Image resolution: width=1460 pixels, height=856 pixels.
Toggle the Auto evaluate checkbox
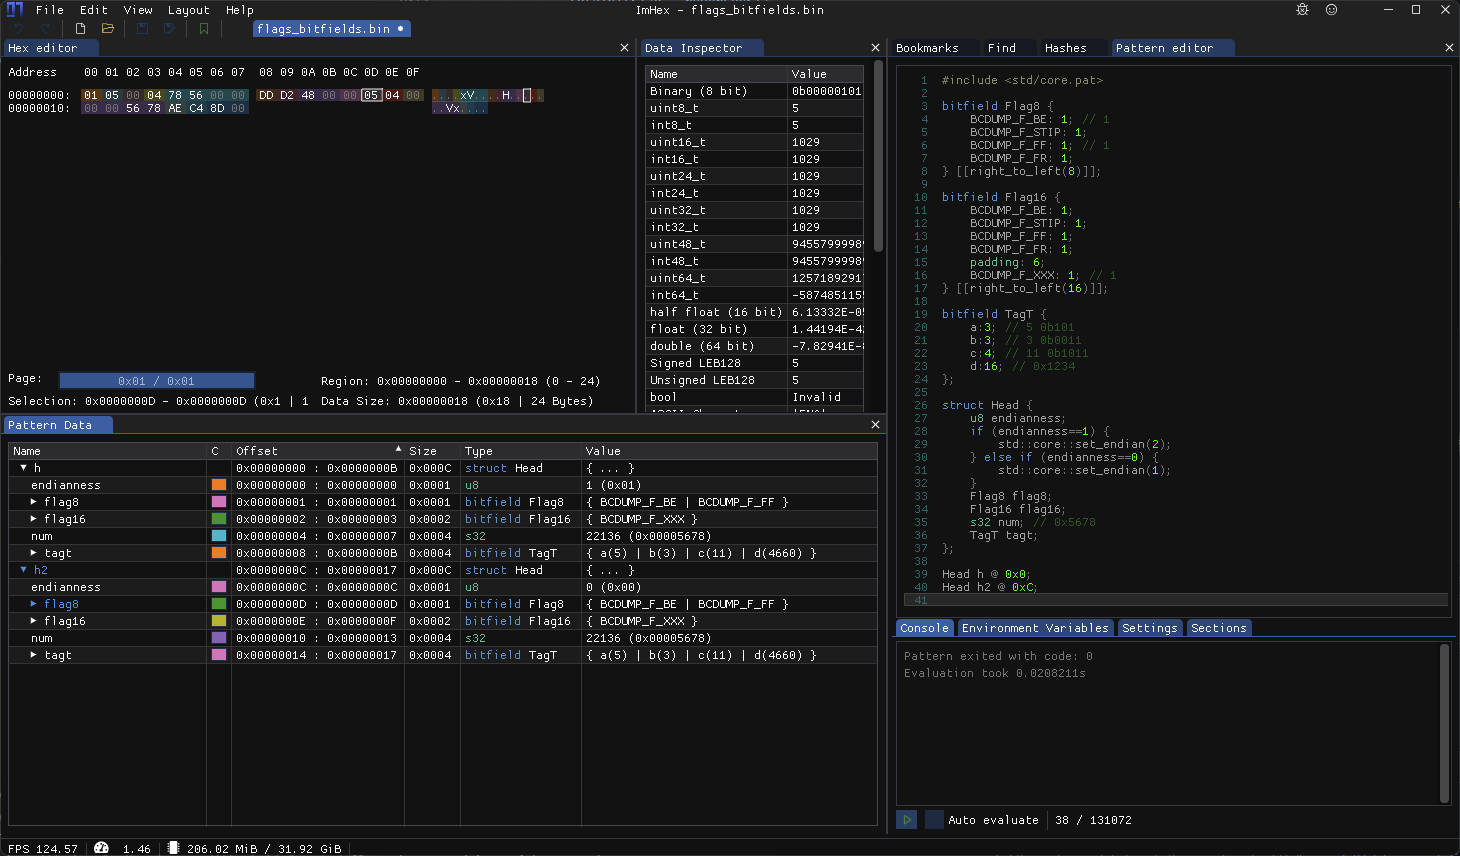(934, 819)
